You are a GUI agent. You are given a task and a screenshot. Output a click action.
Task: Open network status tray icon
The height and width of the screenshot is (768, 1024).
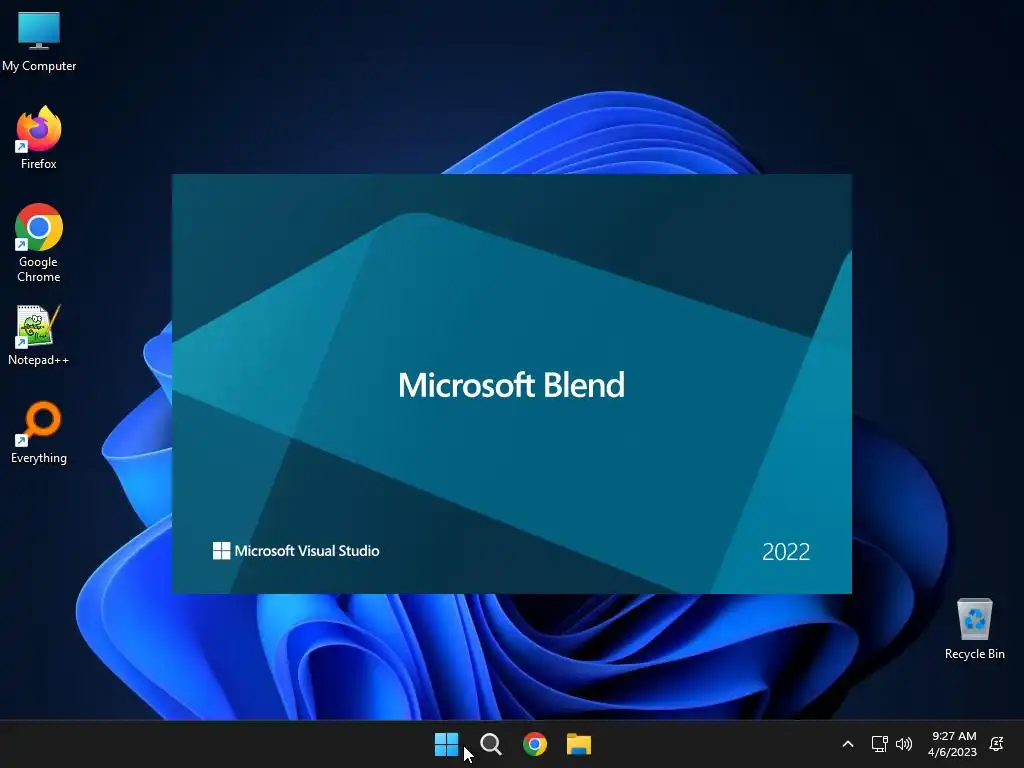(880, 744)
